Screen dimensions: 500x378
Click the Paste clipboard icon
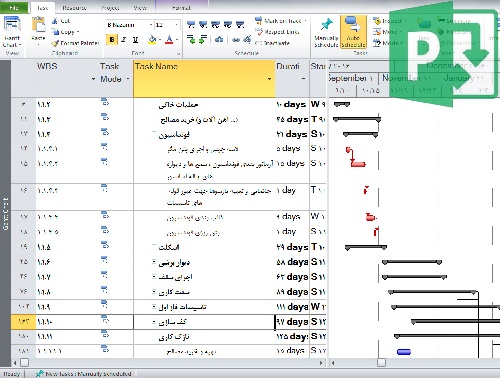[38, 25]
